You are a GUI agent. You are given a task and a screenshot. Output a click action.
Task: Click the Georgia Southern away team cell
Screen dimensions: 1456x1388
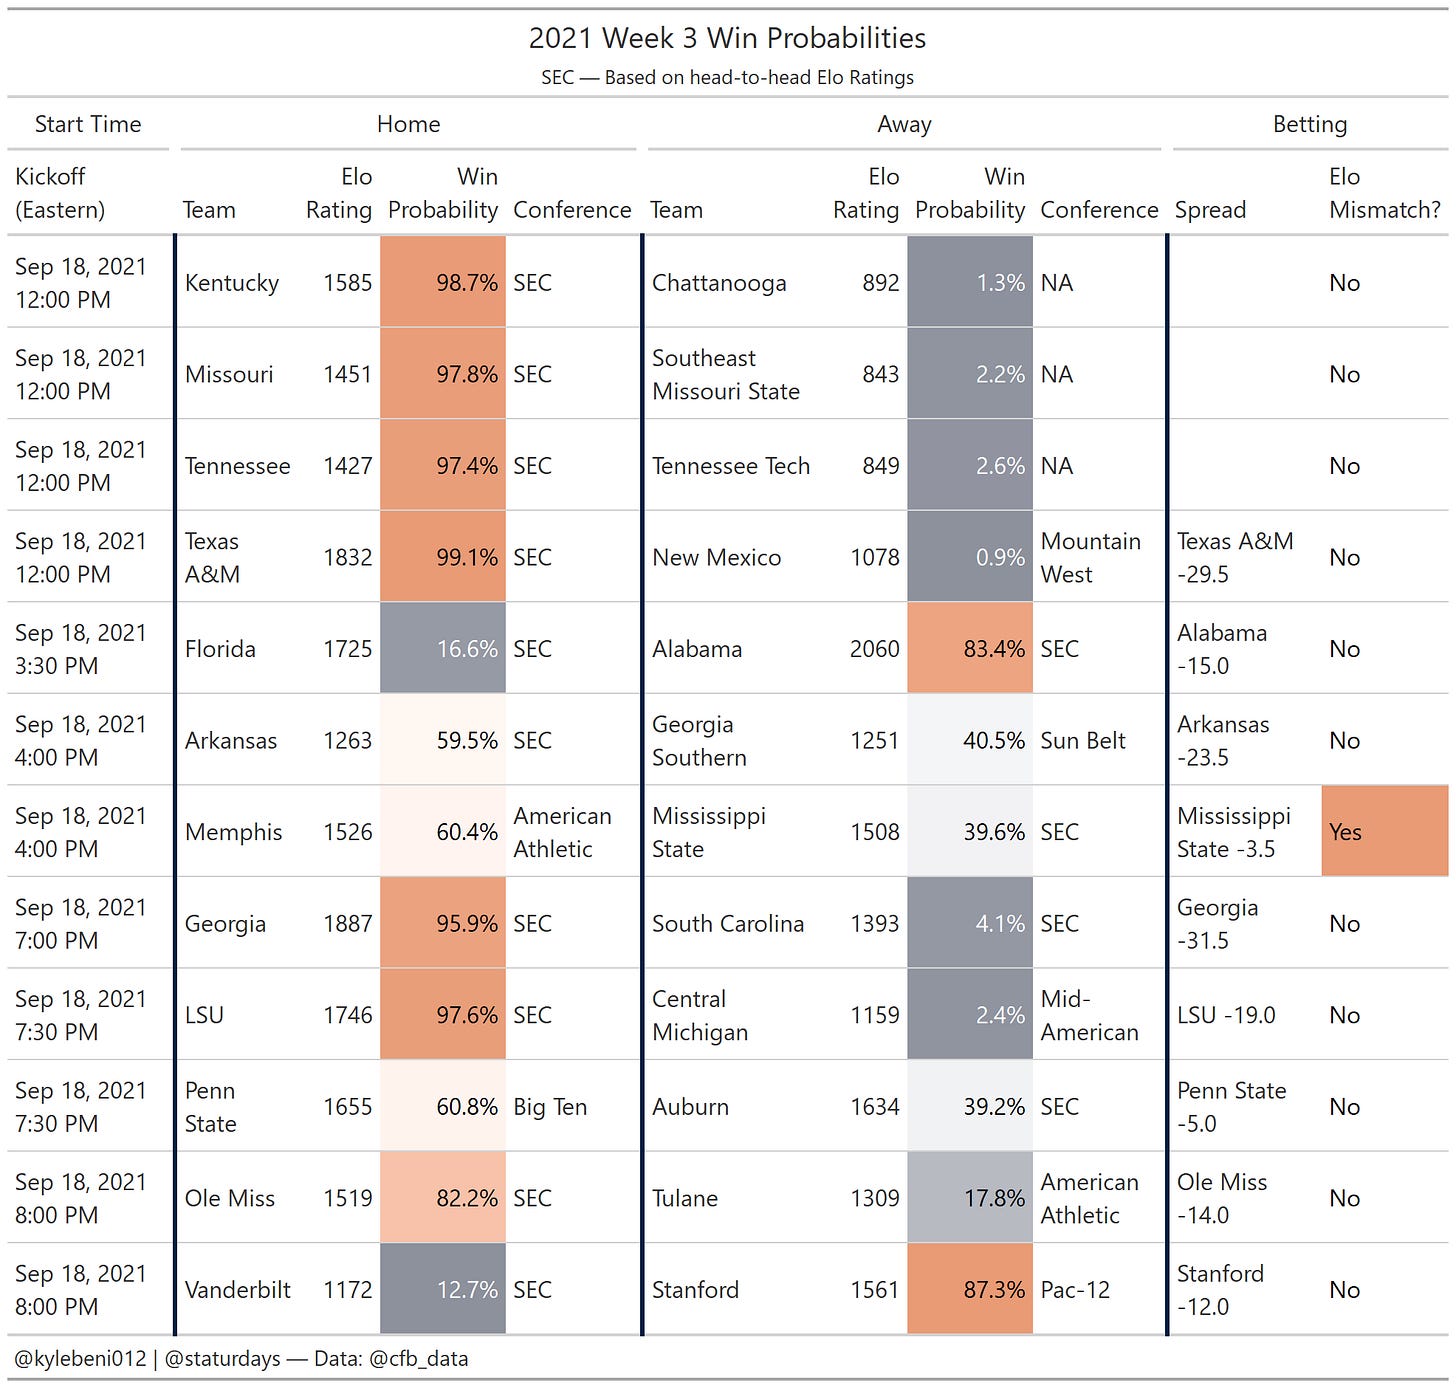699,741
